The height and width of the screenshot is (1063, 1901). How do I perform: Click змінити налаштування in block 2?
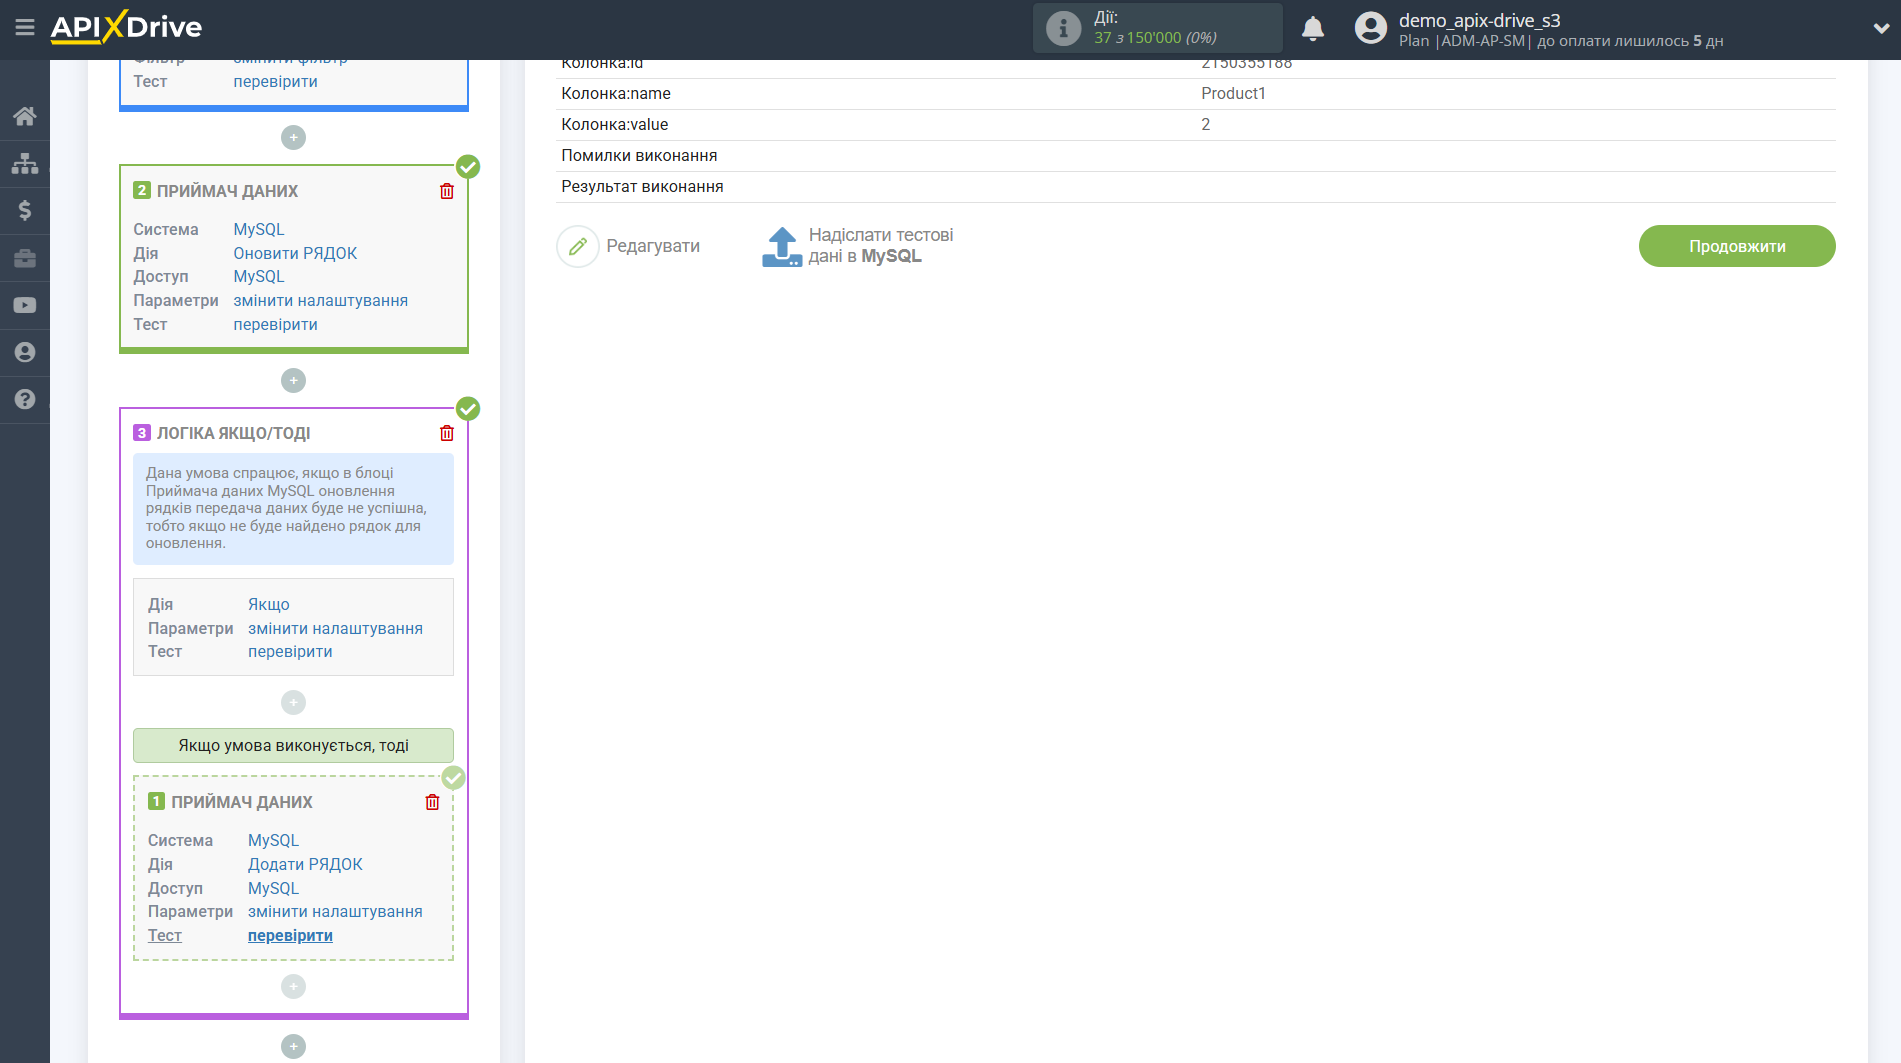320,300
